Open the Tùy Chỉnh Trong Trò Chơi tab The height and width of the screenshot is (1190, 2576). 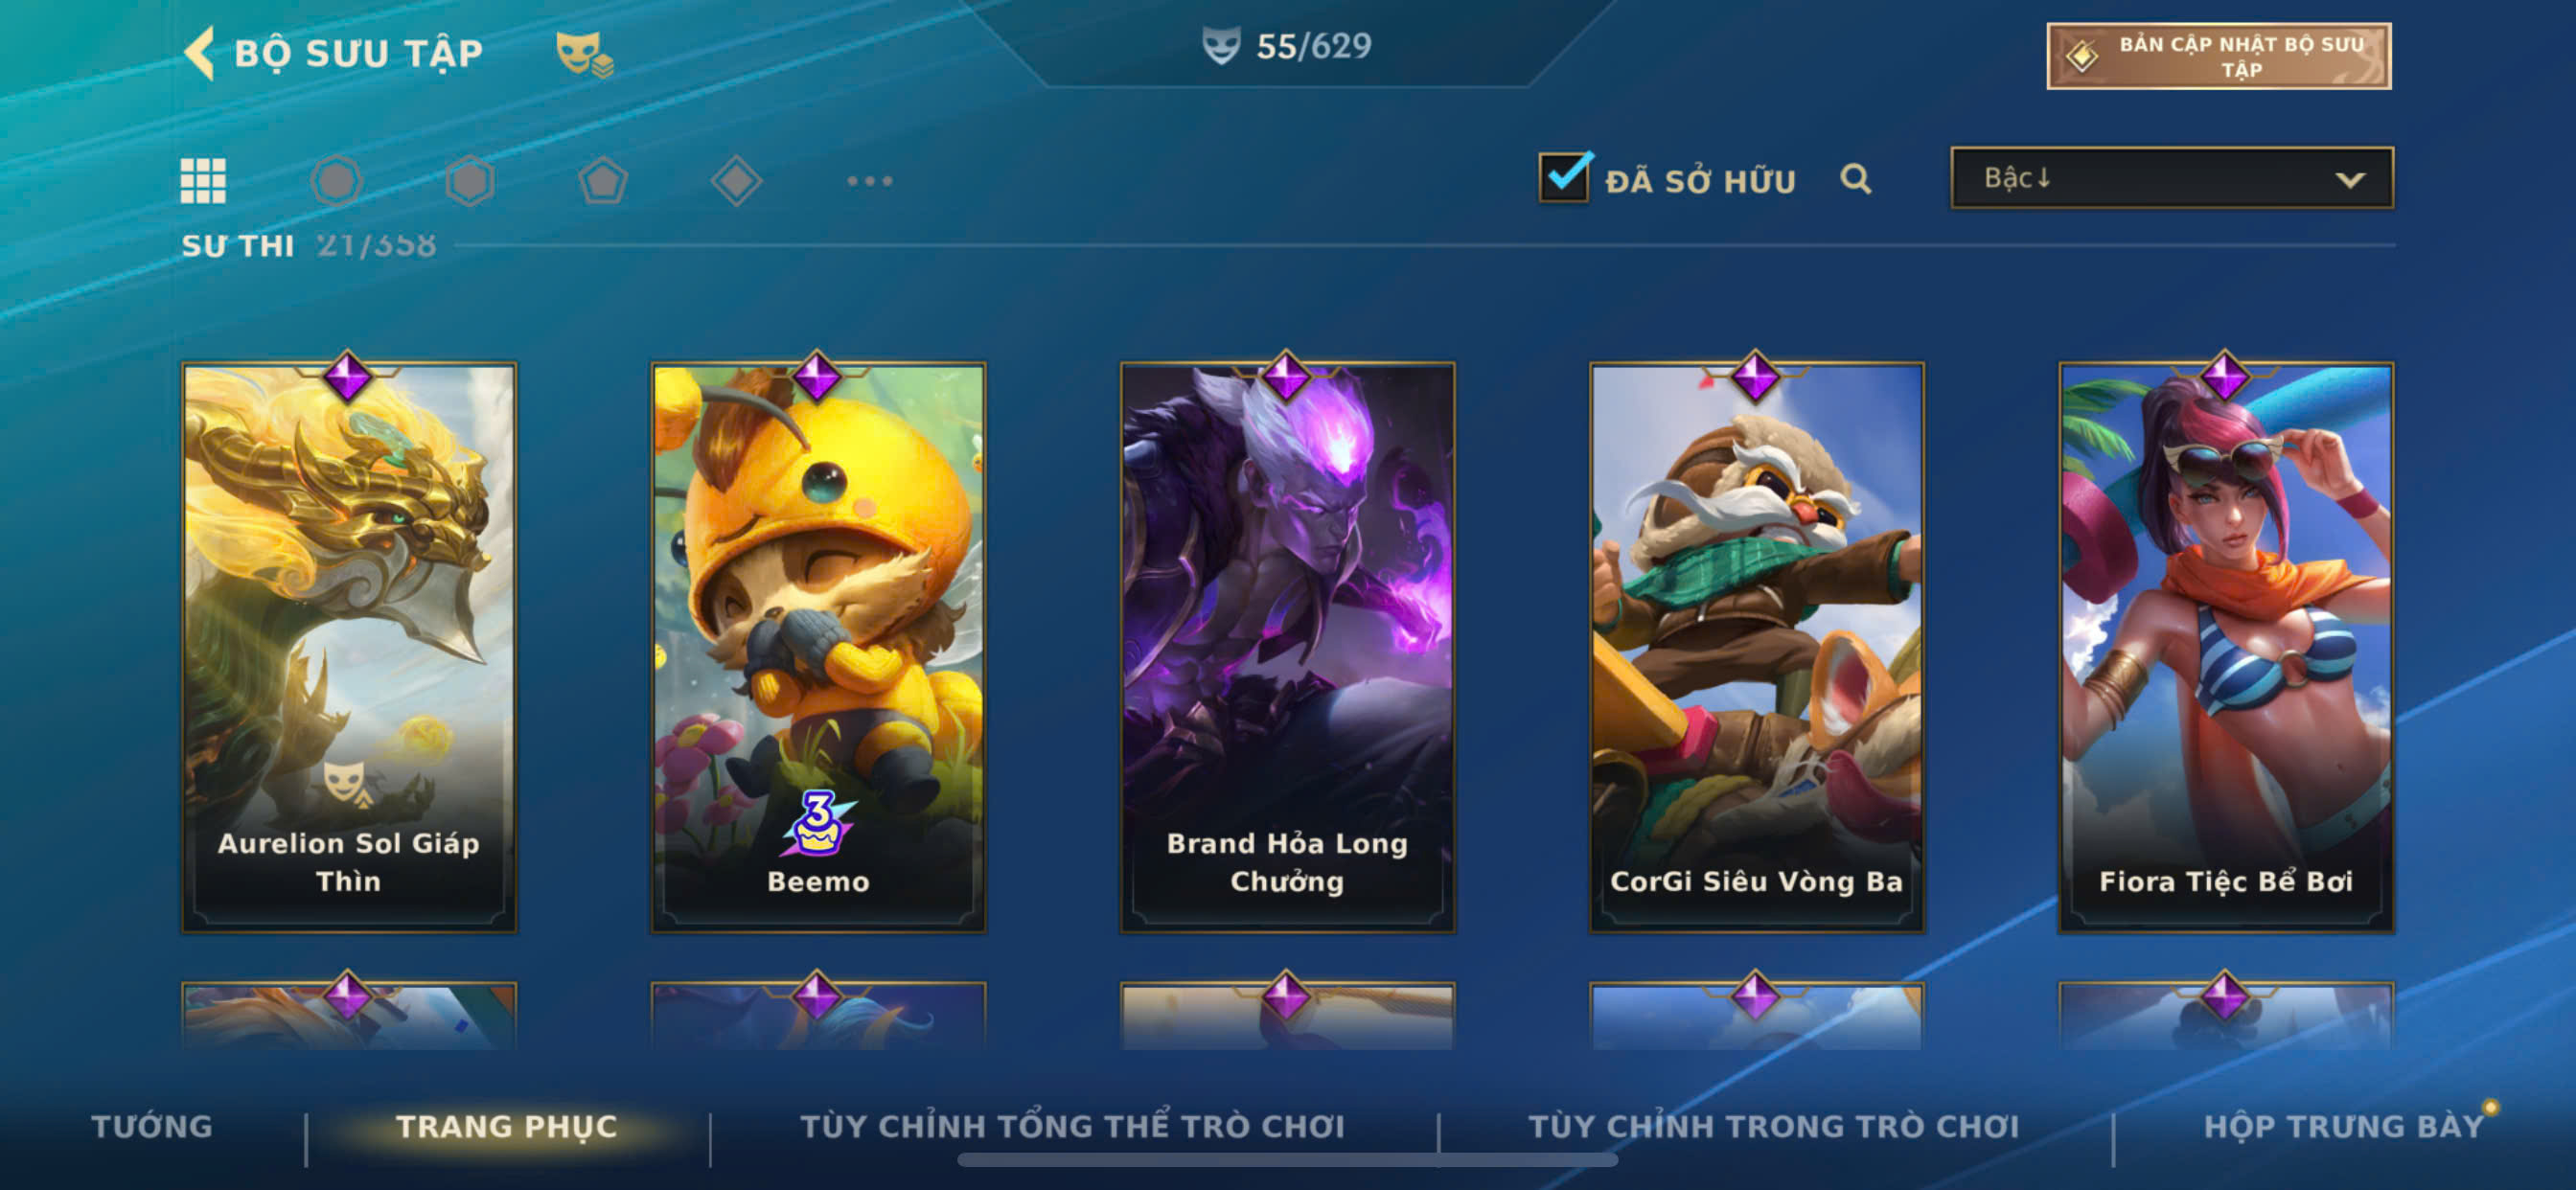1774,1126
